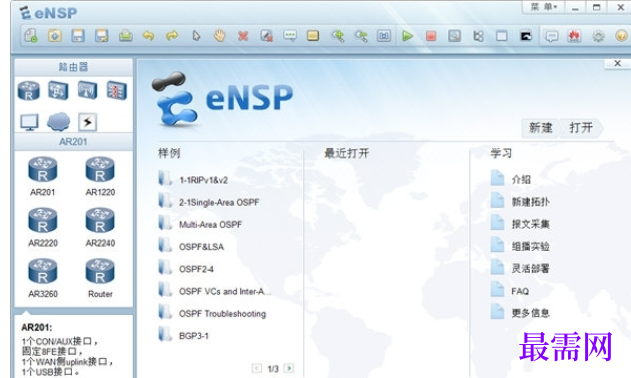The image size is (631, 378).
Task: Click the Save toolbar icon
Action: tap(78, 36)
